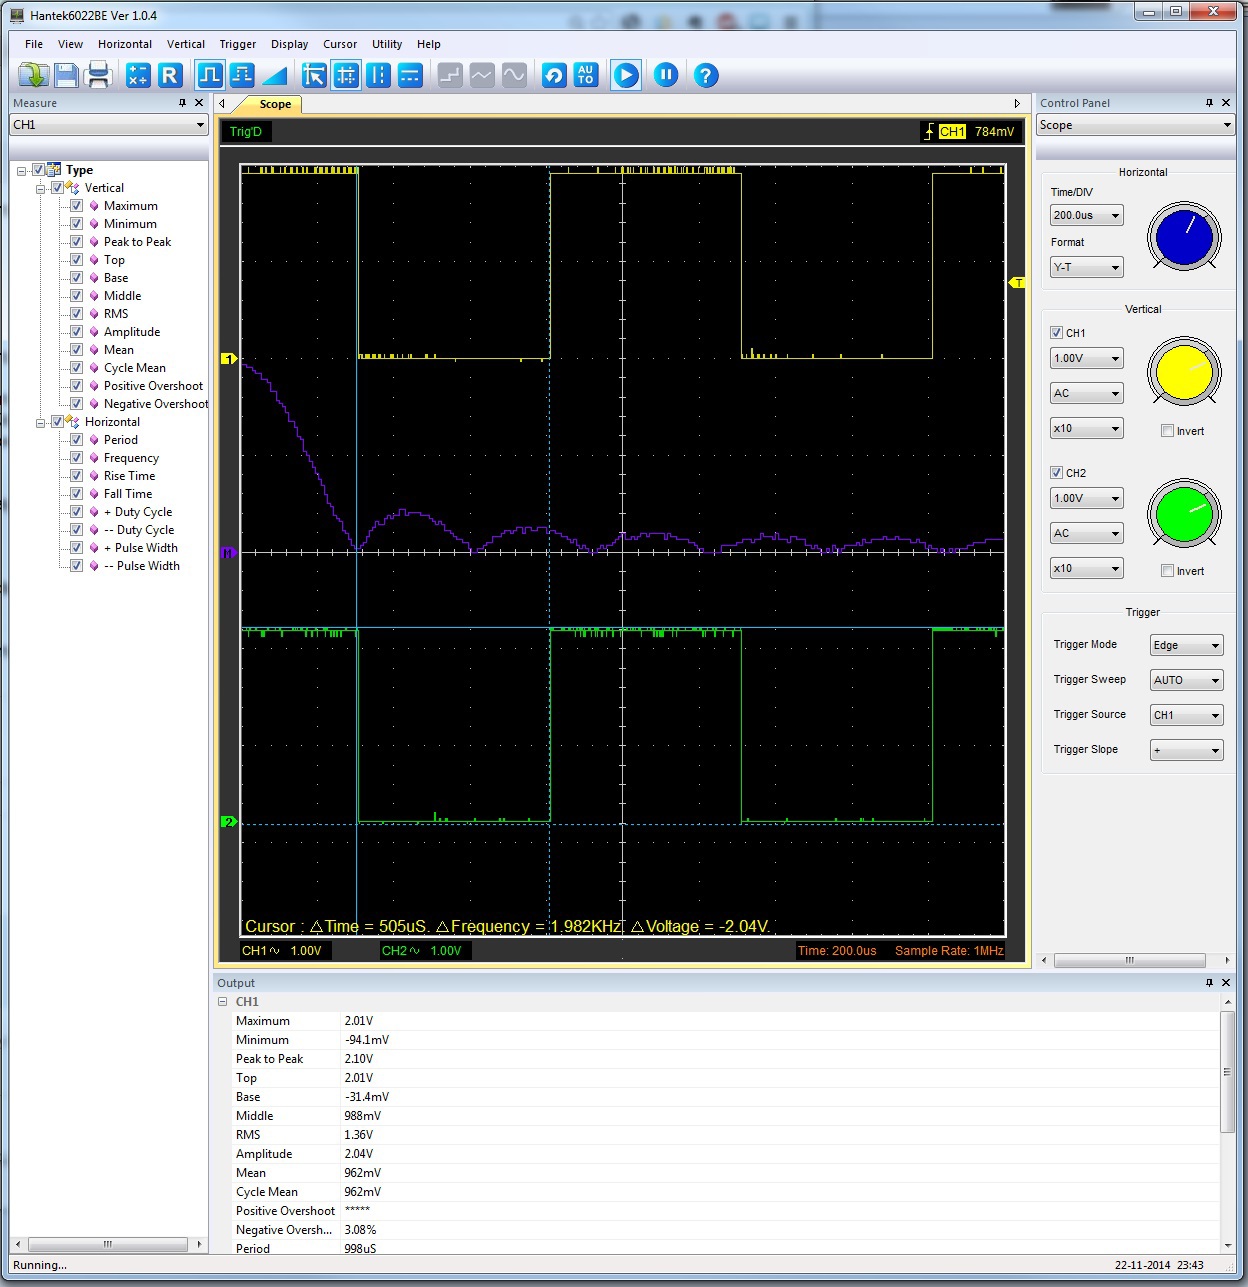
Task: Enable Invert checkbox for CH1
Action: (1167, 431)
